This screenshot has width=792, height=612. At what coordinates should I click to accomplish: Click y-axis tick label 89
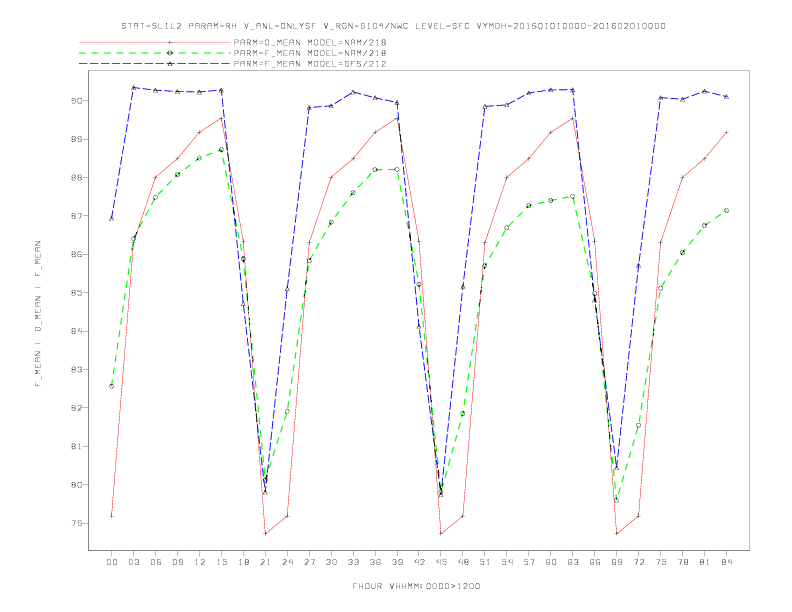(x=77, y=139)
